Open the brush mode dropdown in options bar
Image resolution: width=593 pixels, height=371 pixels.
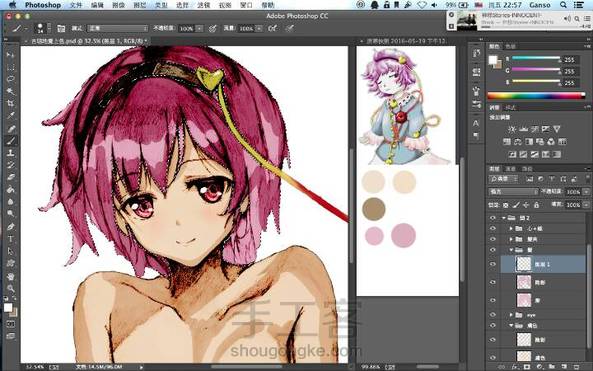tap(118, 28)
